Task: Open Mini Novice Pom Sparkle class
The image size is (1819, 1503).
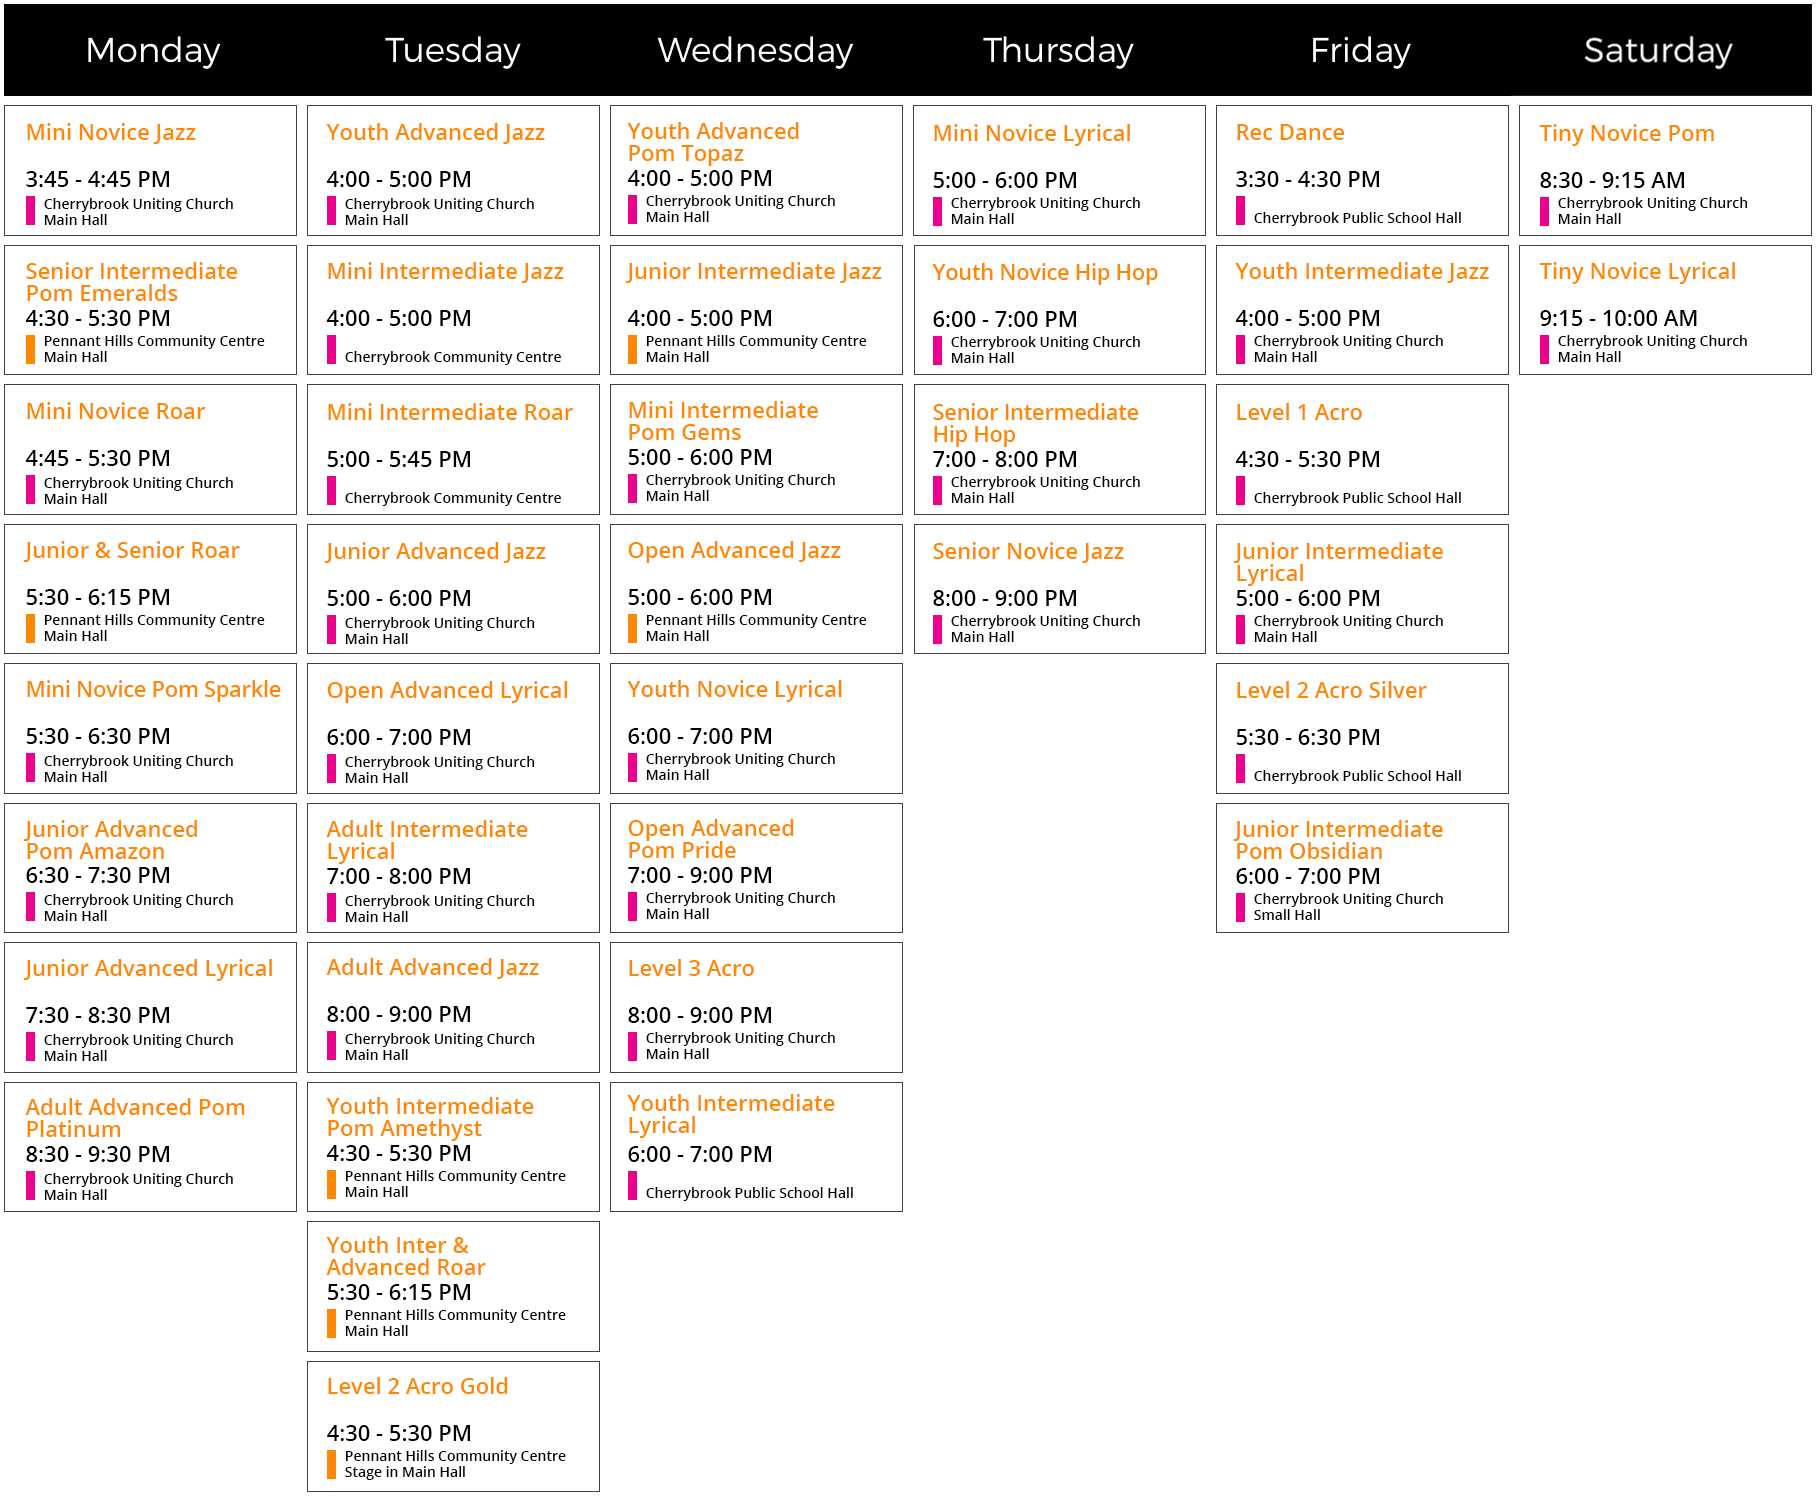Action: pyautogui.click(x=150, y=728)
